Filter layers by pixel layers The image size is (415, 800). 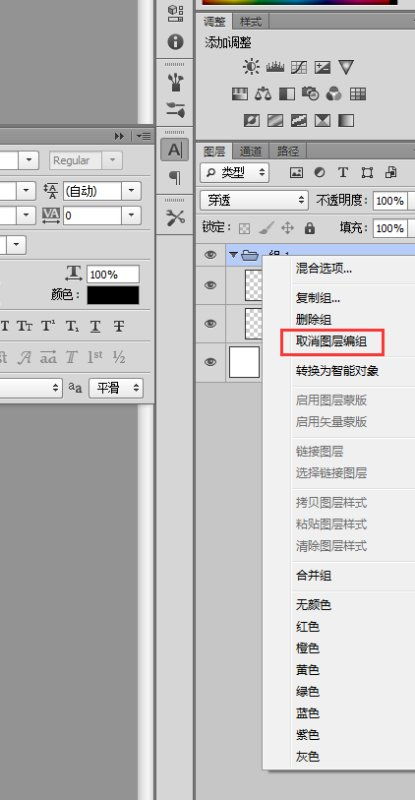click(x=297, y=172)
